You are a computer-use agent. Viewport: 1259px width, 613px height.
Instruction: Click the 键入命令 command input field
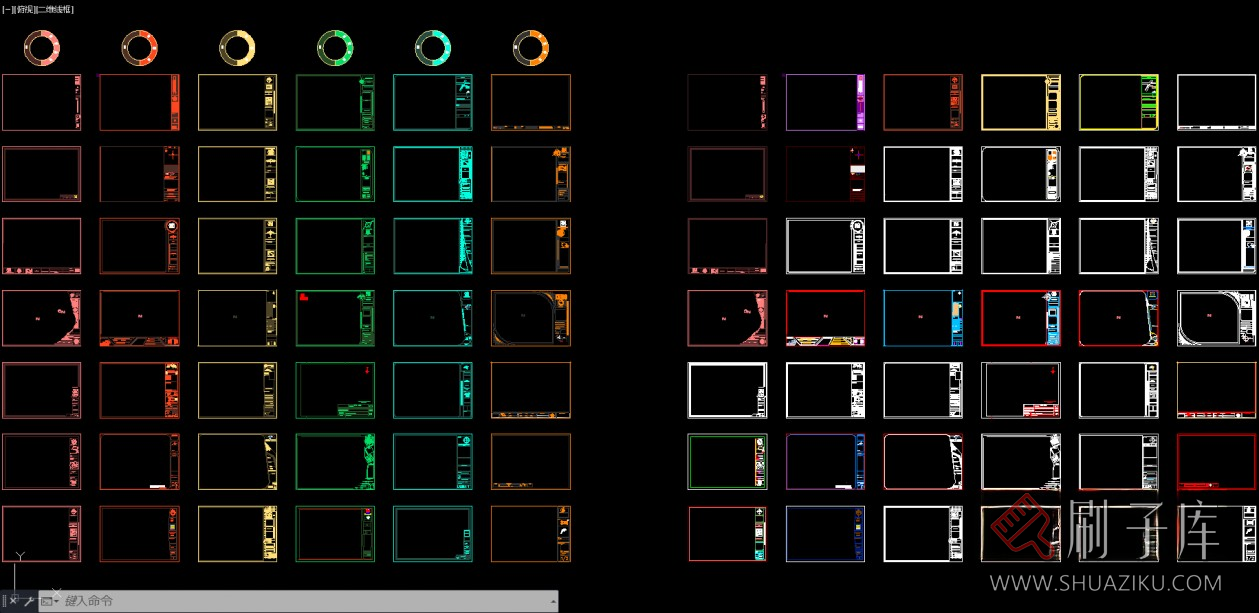[300, 601]
